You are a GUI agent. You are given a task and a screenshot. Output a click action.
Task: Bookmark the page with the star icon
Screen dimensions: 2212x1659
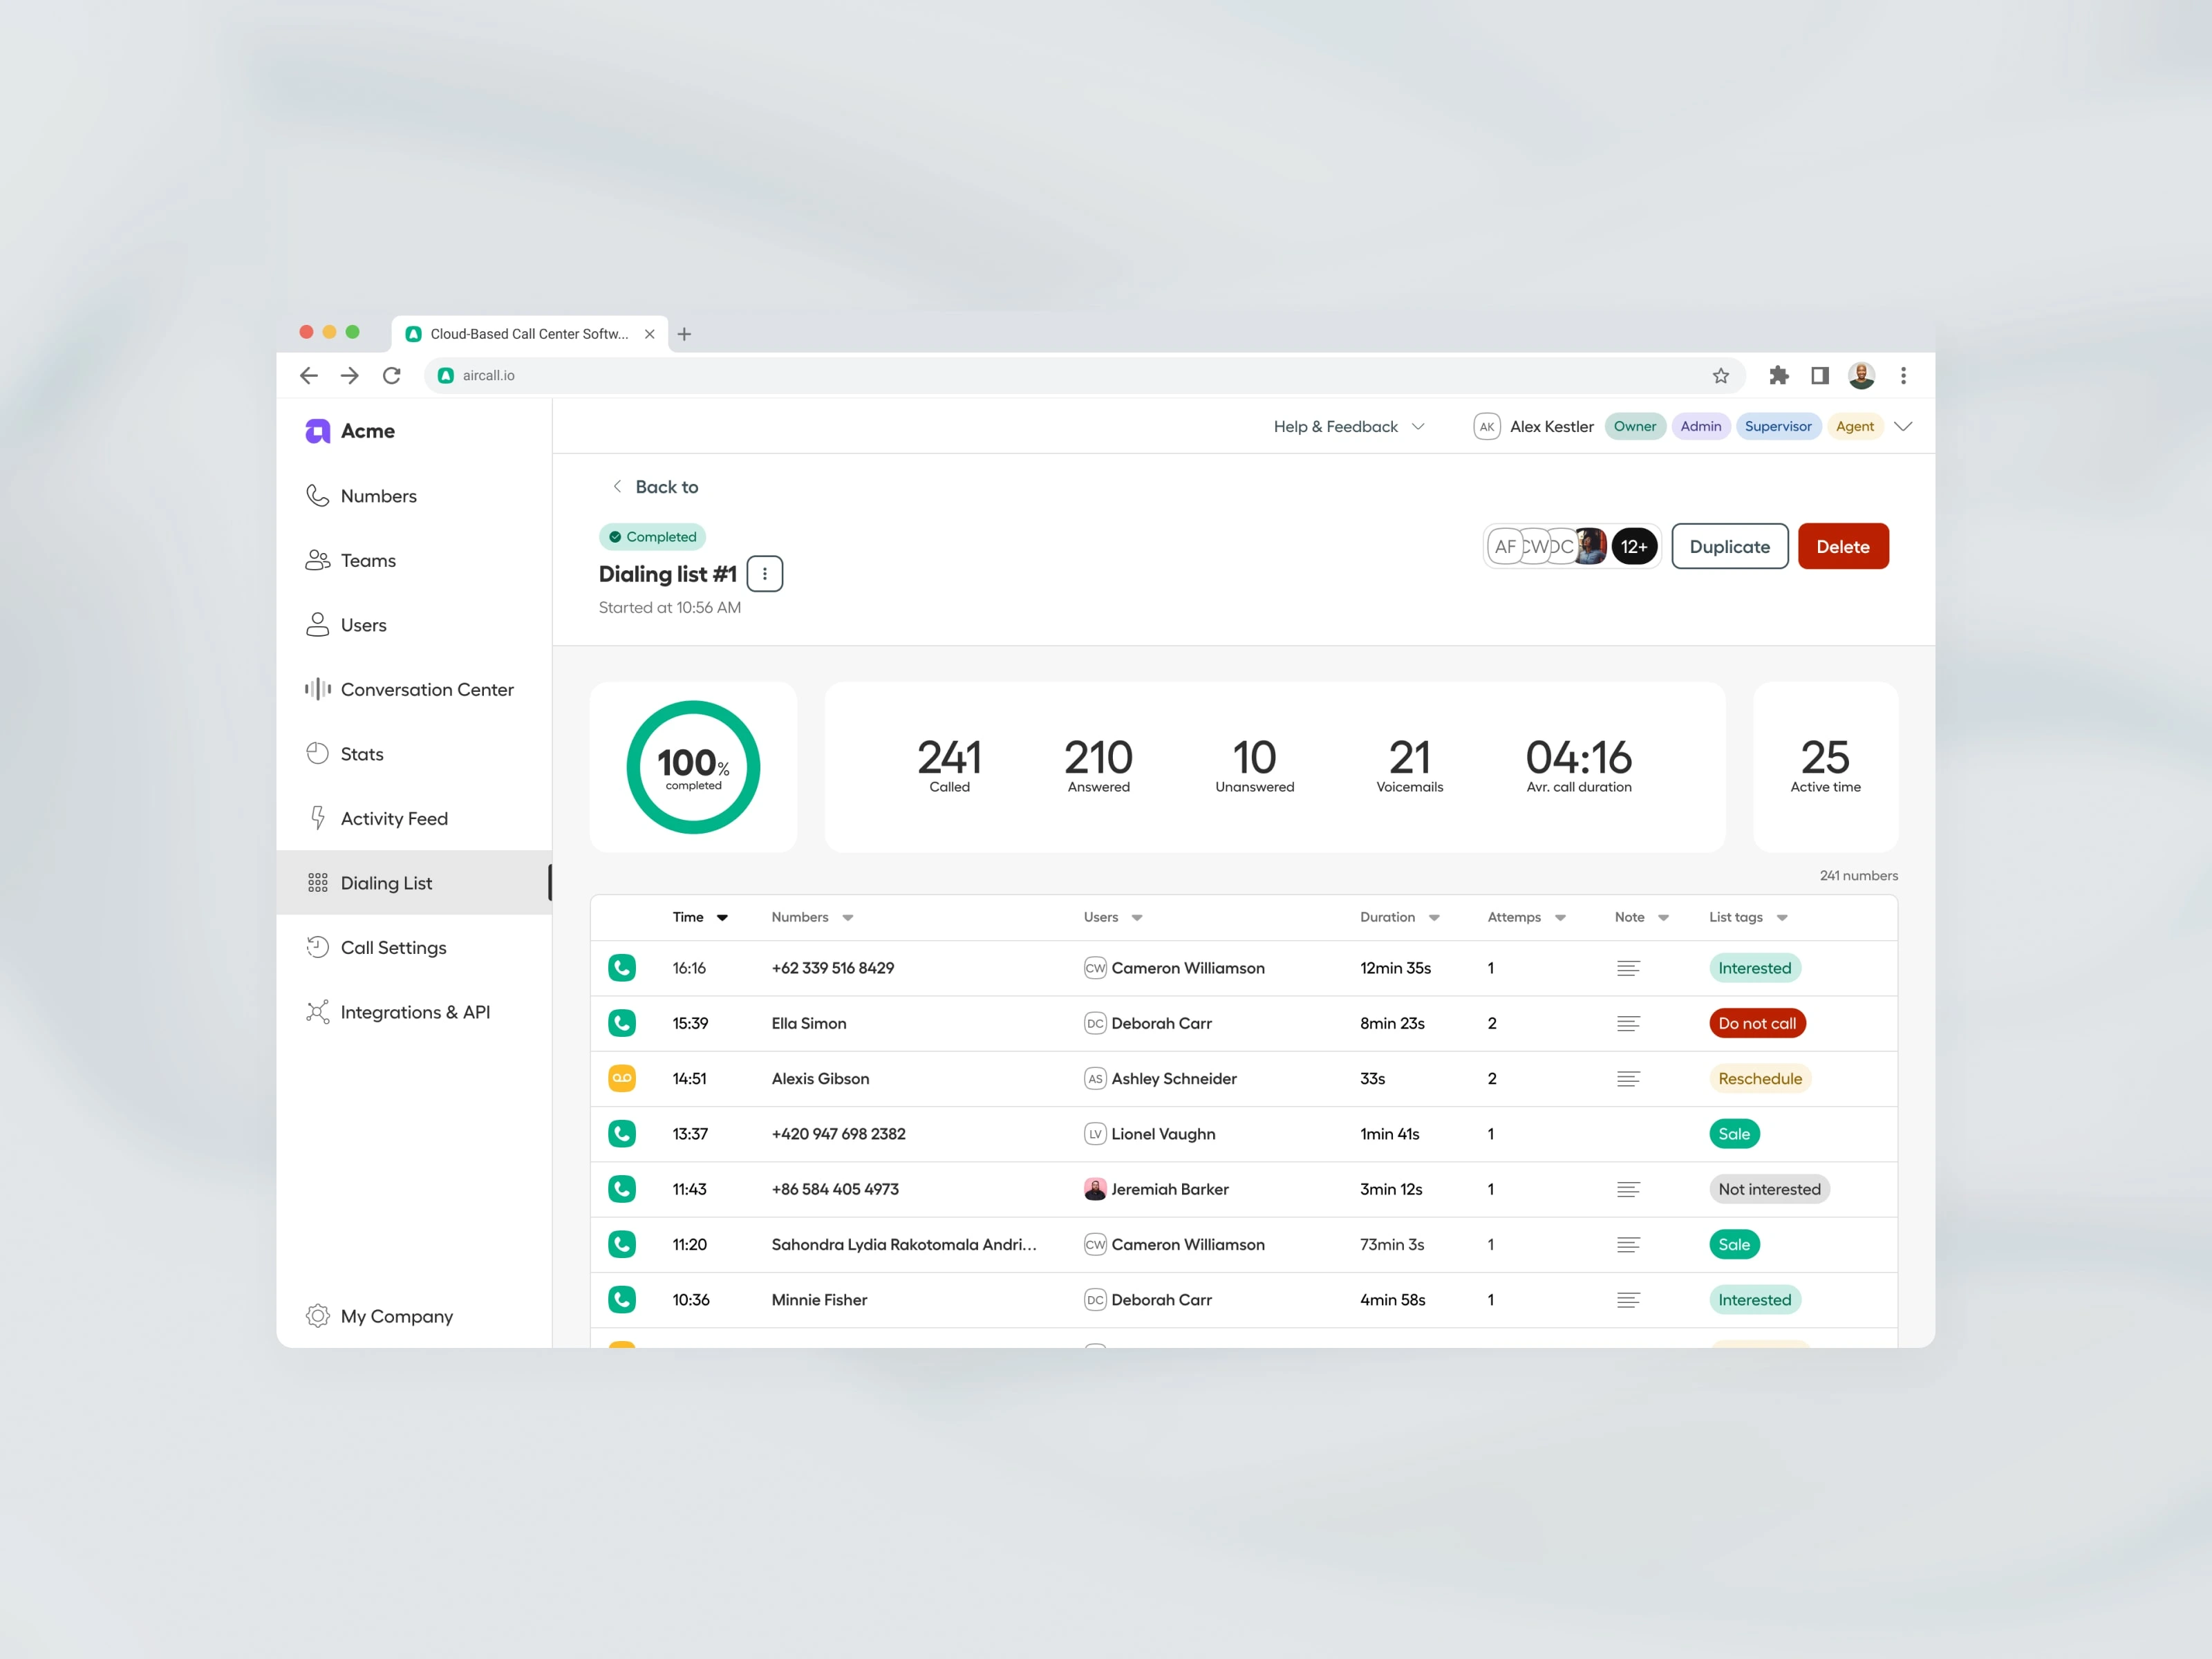coord(1720,375)
